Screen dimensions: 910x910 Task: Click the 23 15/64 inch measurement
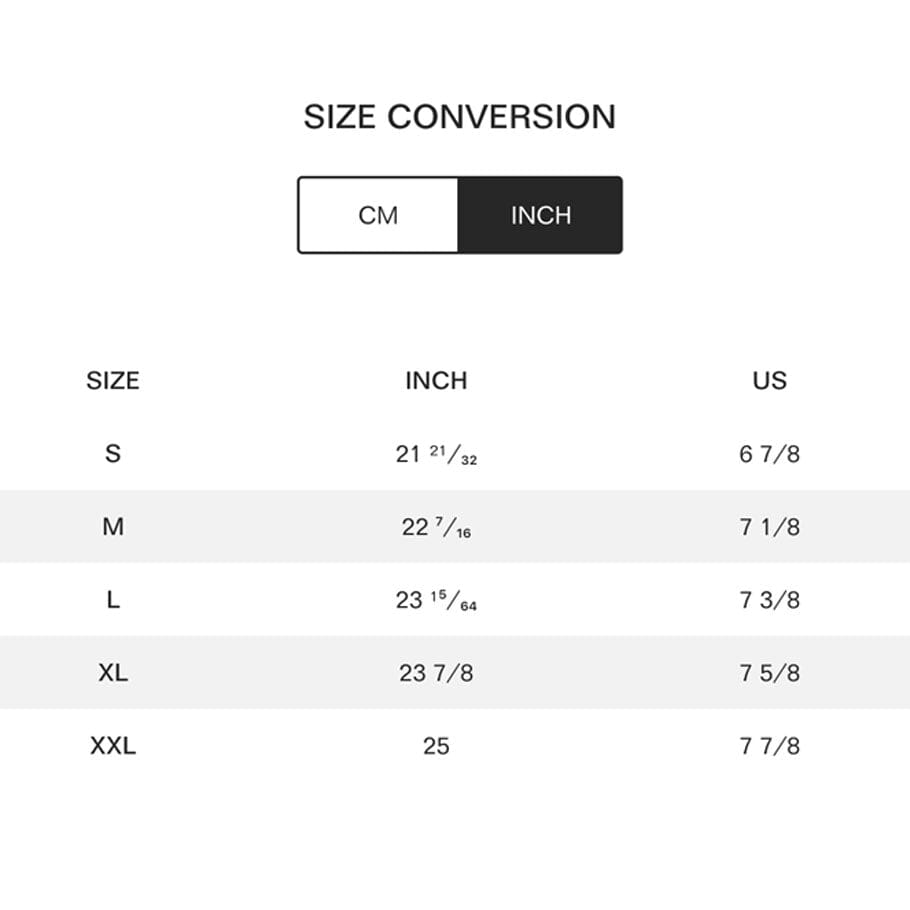[x=436, y=601]
